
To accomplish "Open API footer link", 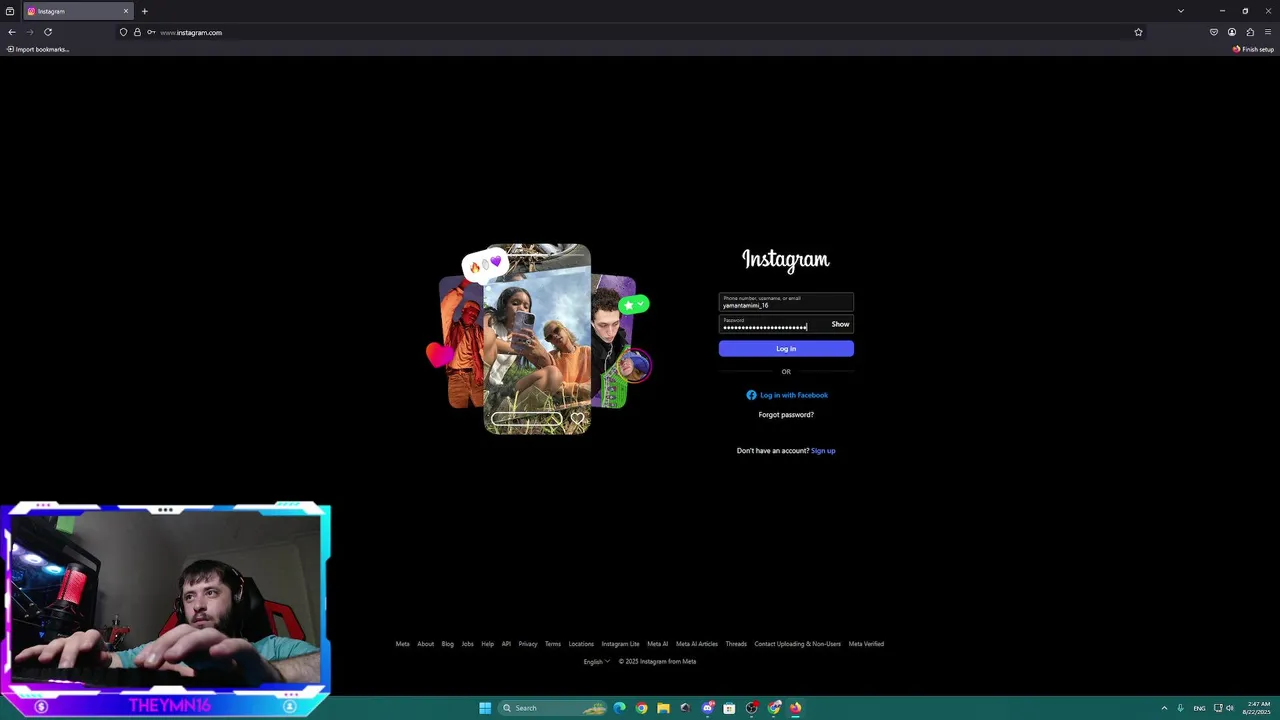I will pos(506,644).
